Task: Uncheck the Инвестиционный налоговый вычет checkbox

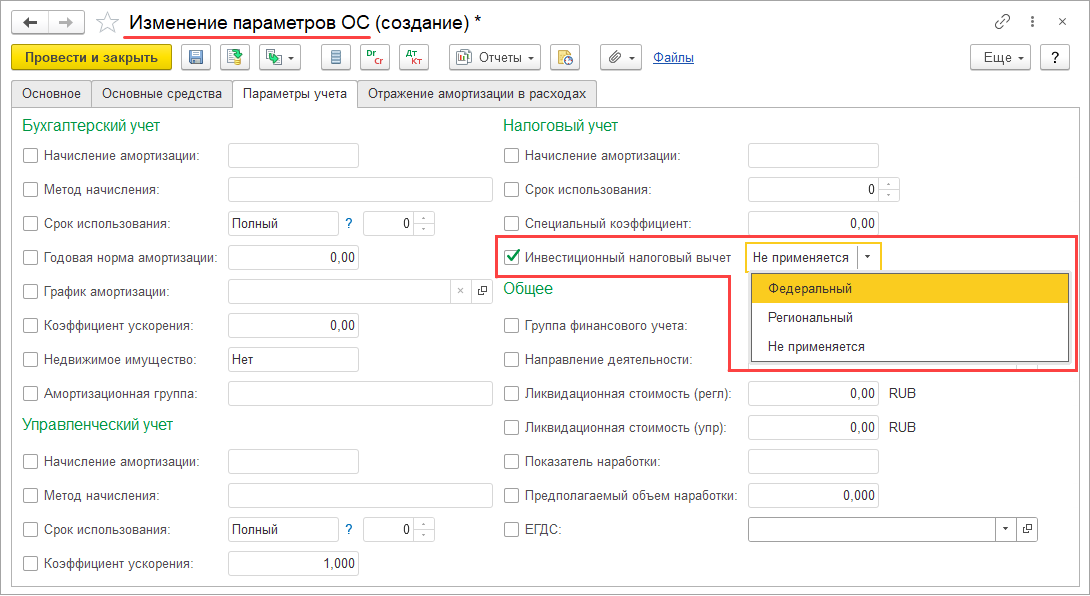Action: coord(512,257)
